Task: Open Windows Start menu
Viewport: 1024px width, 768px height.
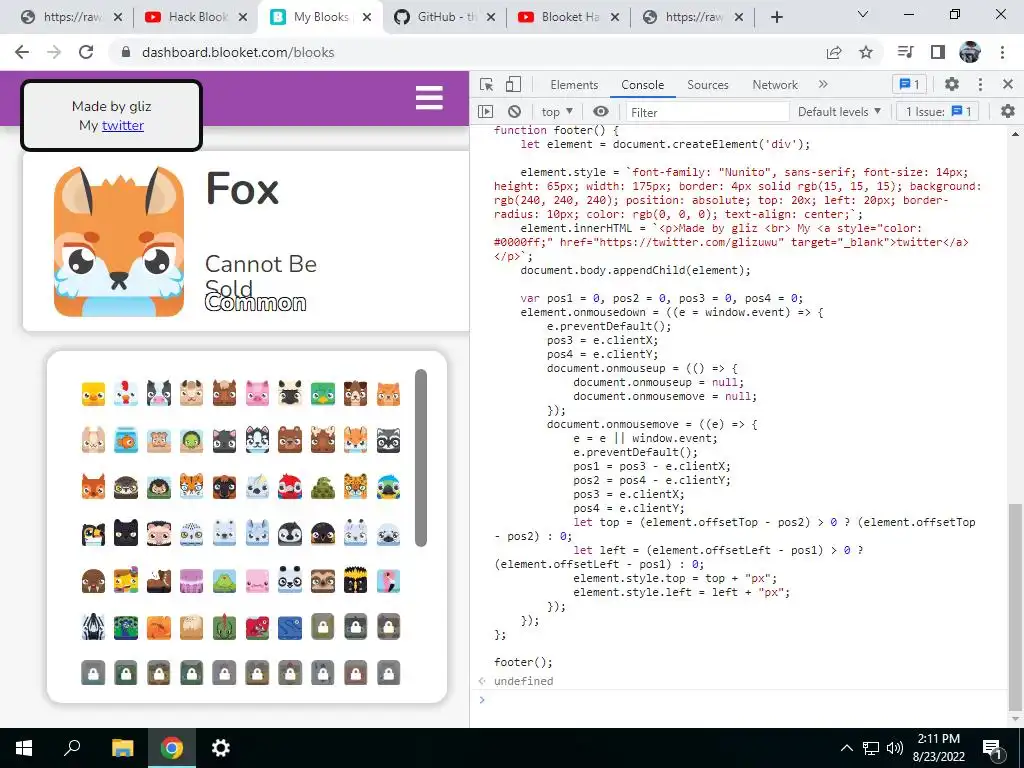Action: click(x=24, y=748)
